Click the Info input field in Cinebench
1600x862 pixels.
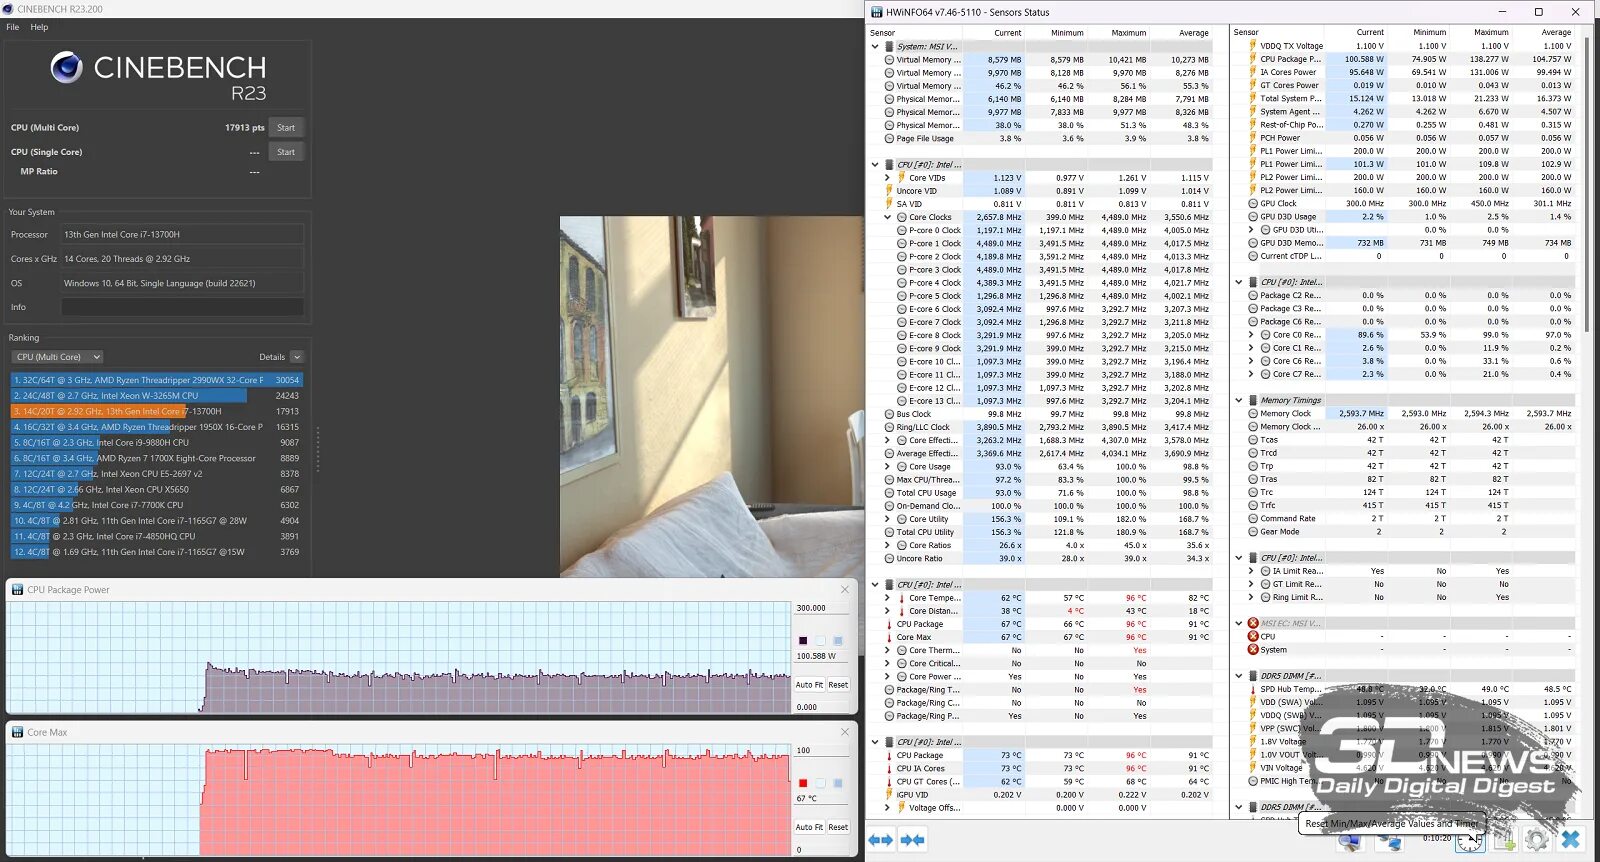click(182, 307)
